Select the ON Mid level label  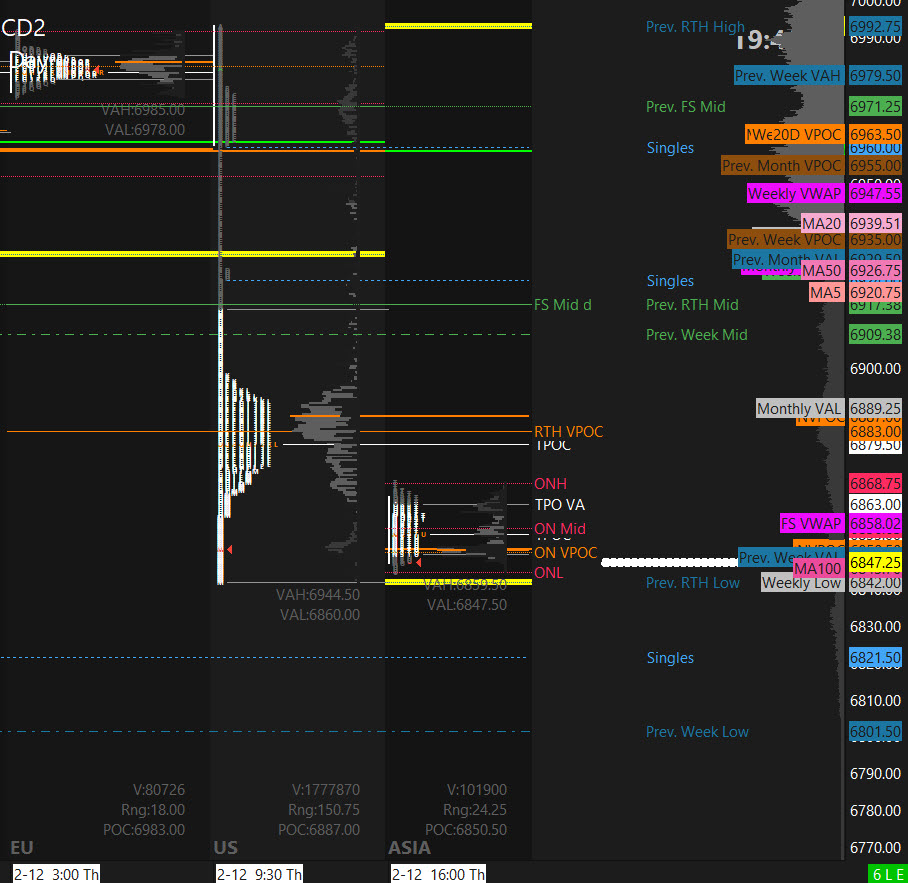(x=560, y=529)
